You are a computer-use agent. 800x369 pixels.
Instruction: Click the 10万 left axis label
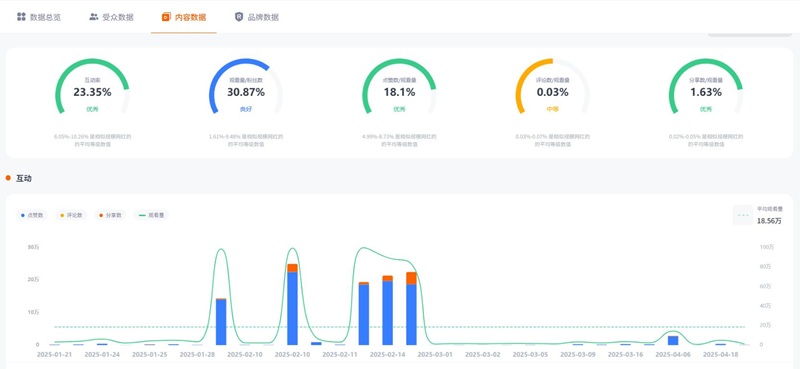tap(34, 312)
